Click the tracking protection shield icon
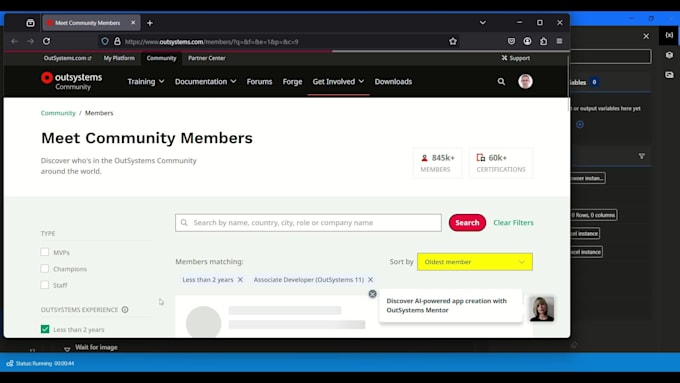Screen dimensions: 680x383 [x=105, y=41]
